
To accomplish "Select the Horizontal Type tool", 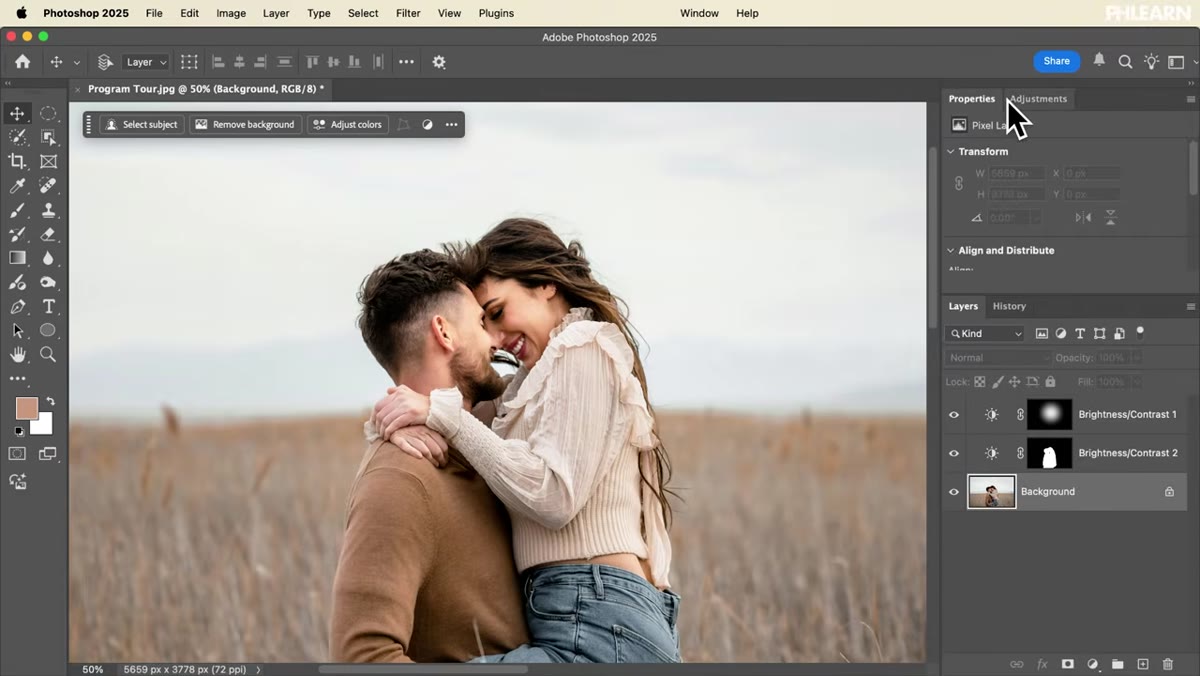I will (48, 306).
